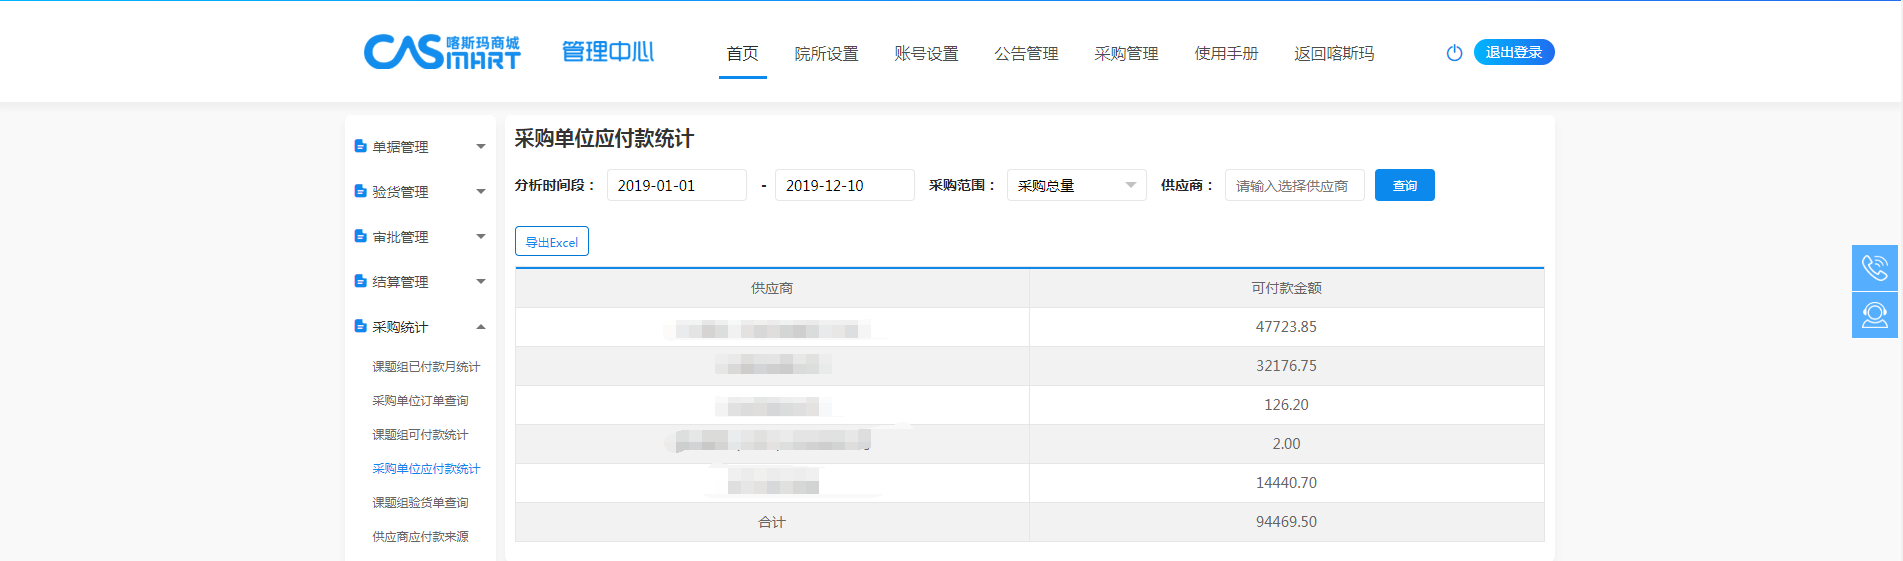
Task: Click the blue 查询 button
Action: pos(1404,185)
